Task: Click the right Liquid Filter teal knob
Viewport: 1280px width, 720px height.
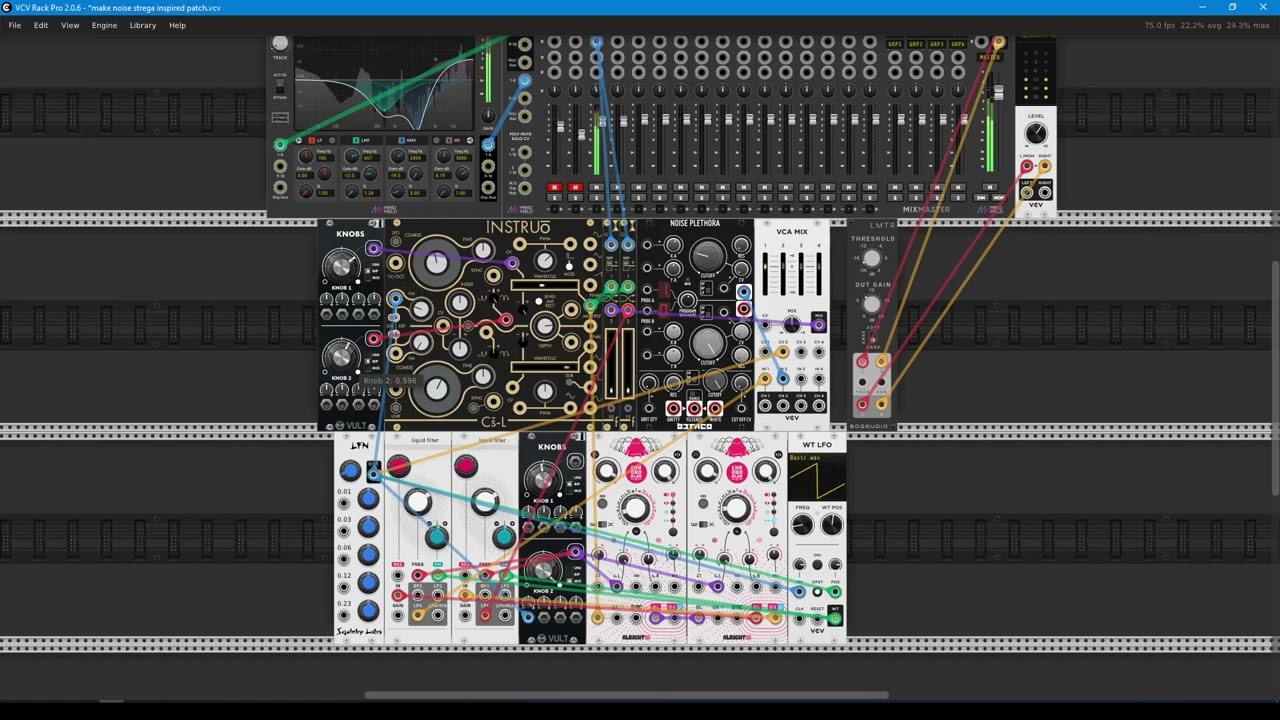Action: coord(504,537)
